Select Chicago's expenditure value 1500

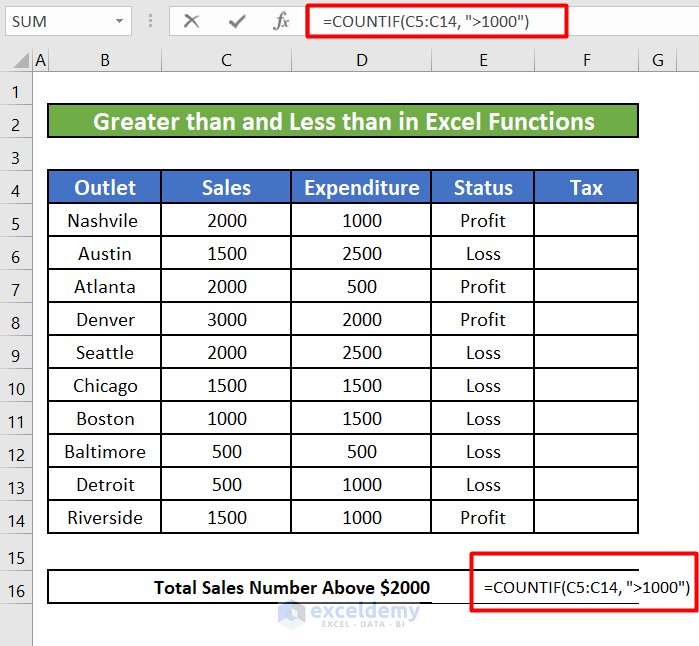[x=362, y=385]
